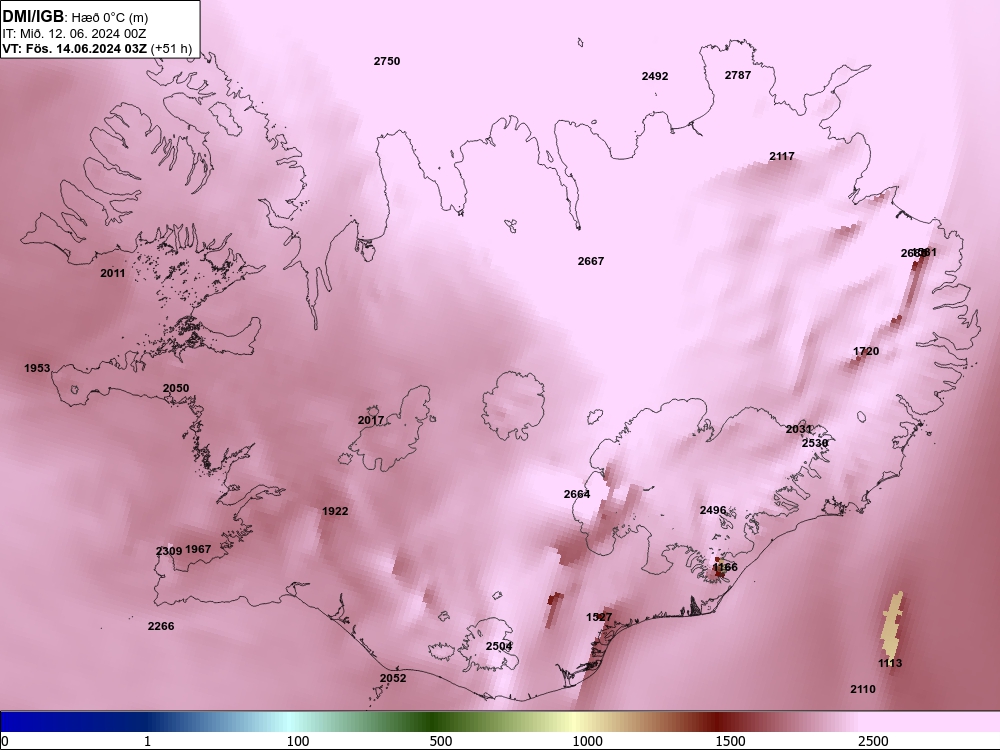Click the 1 tick on color scale
This screenshot has height=750, width=1000.
click(x=147, y=741)
